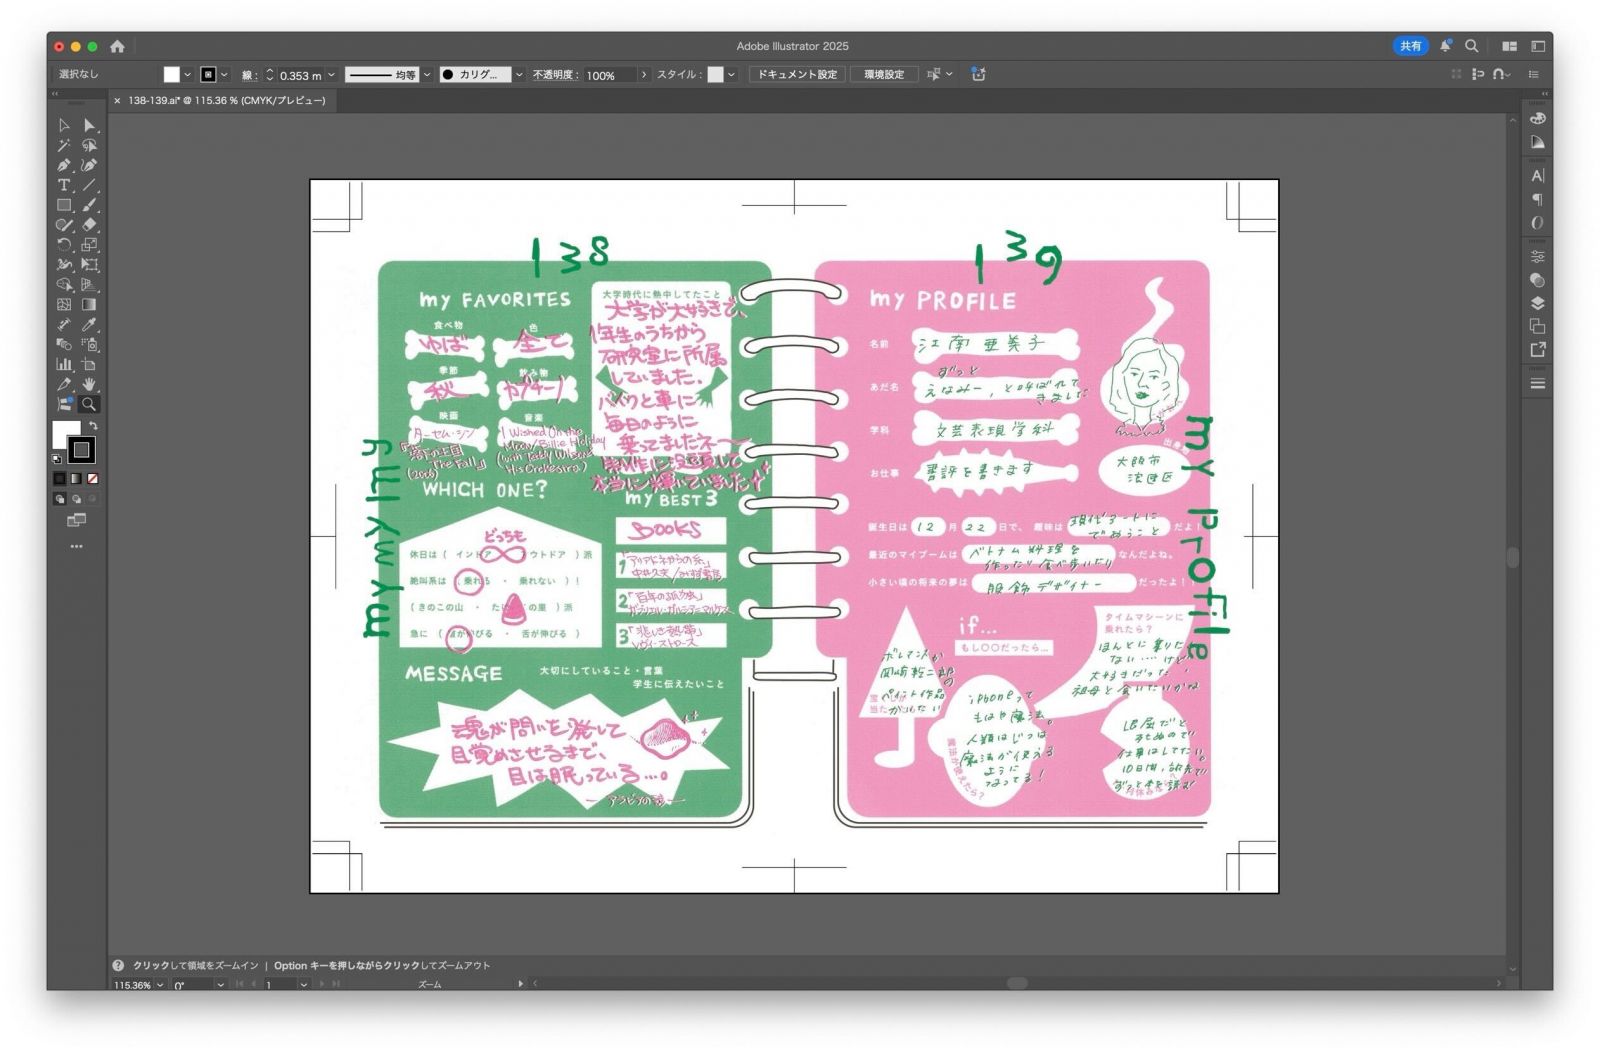
Task: Click the blue 共有 share button
Action: (x=1410, y=46)
